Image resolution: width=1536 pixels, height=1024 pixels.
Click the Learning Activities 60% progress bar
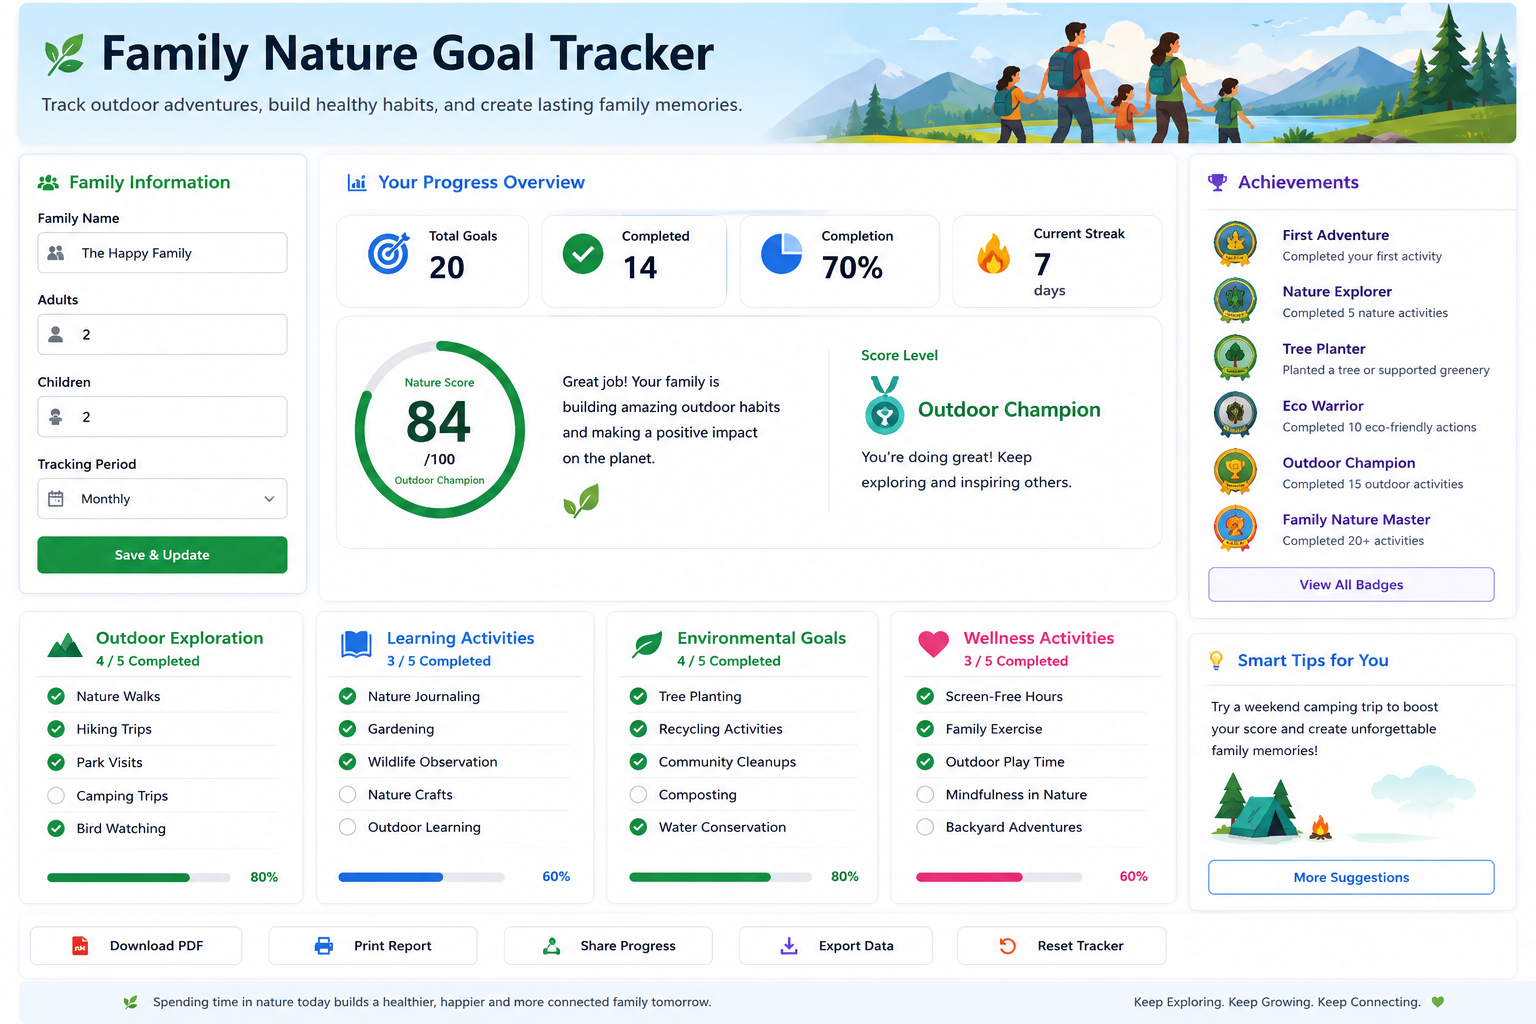(x=421, y=877)
